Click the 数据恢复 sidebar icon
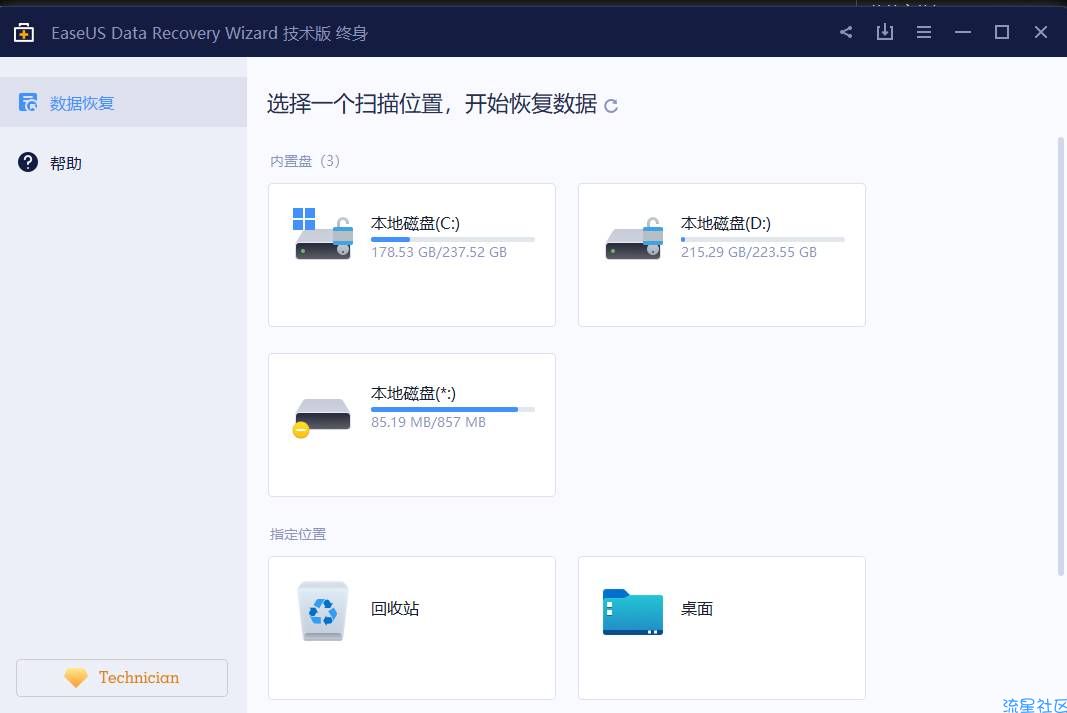This screenshot has width=1067, height=713. pyautogui.click(x=28, y=102)
